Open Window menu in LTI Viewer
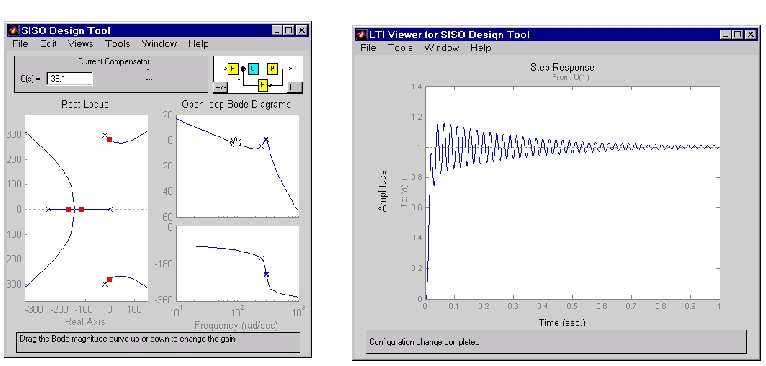The height and width of the screenshot is (366, 766). pyautogui.click(x=442, y=48)
